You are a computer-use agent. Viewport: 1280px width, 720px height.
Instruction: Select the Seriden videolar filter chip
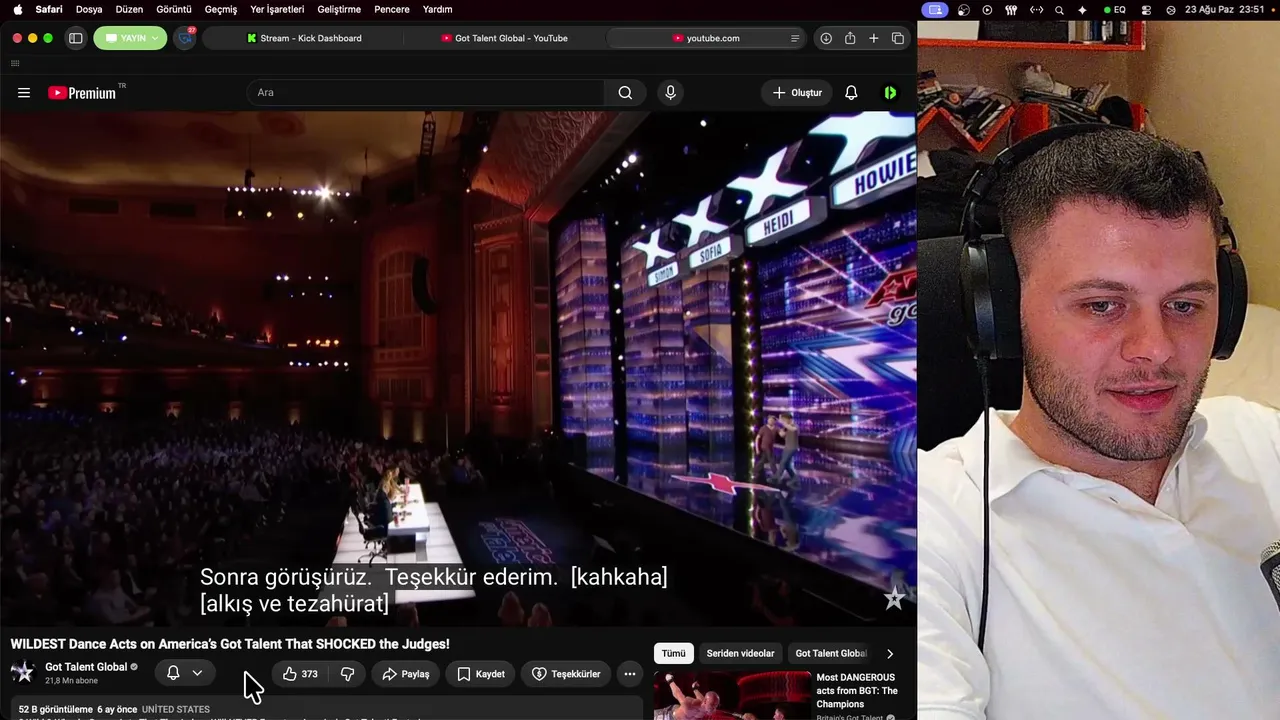(741, 653)
